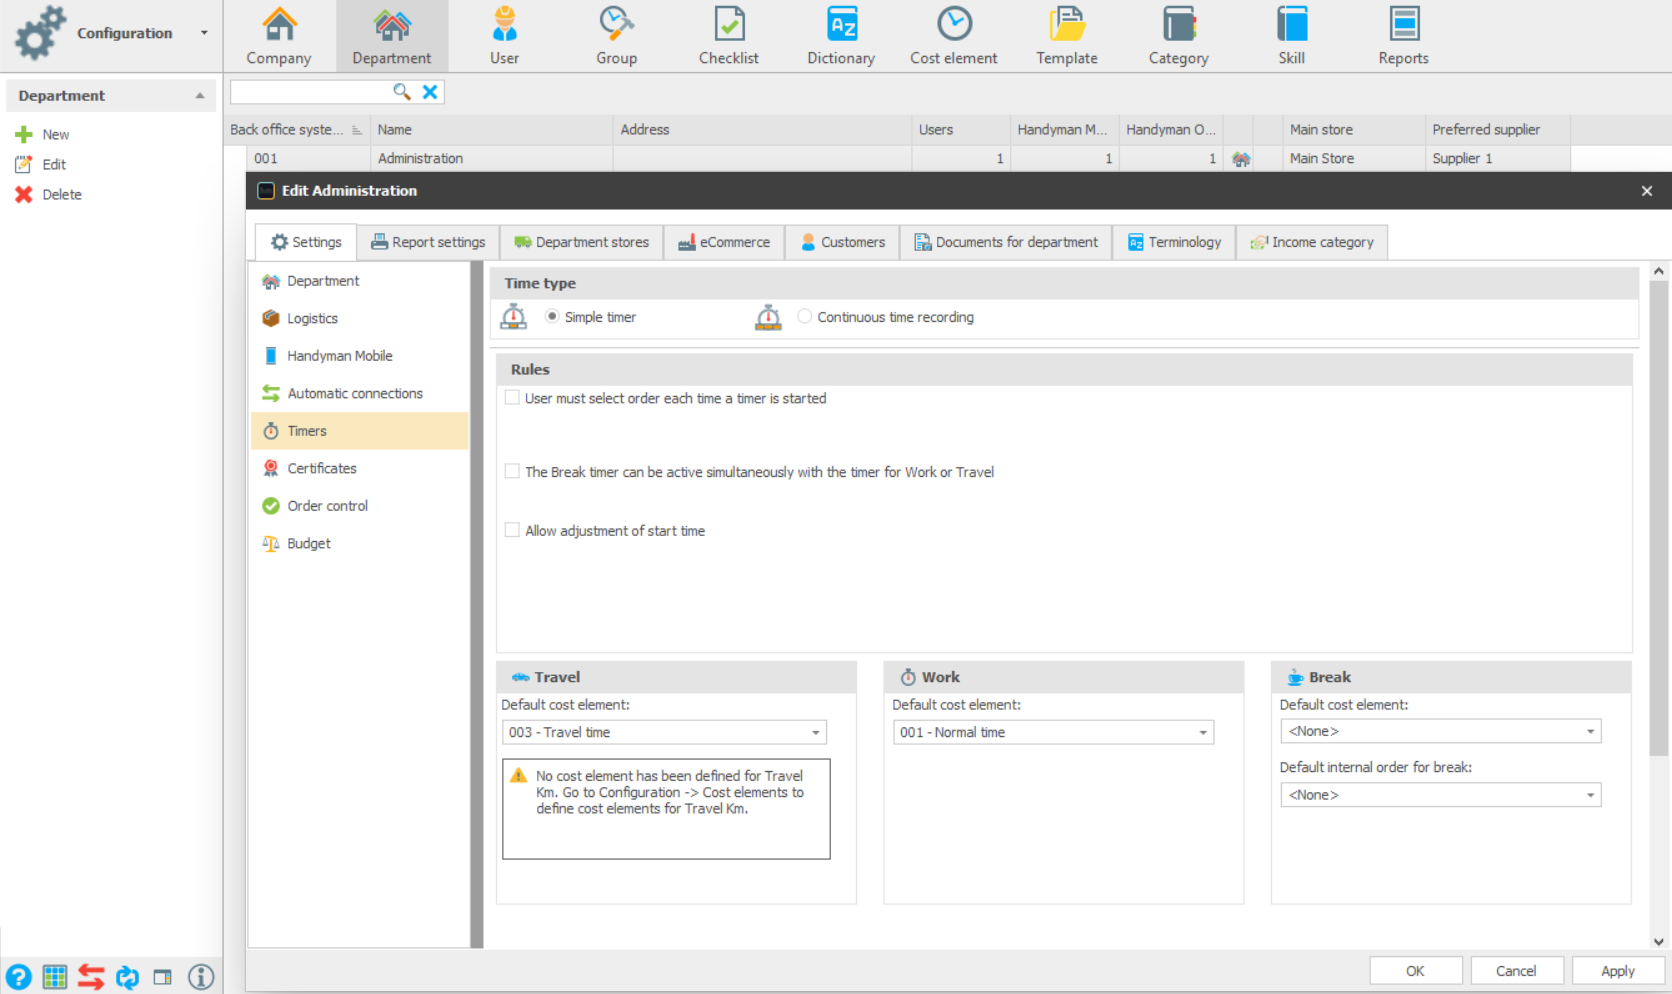Screen dimensions: 1672x994
Task: Click the Cancel button
Action: click(x=1516, y=971)
